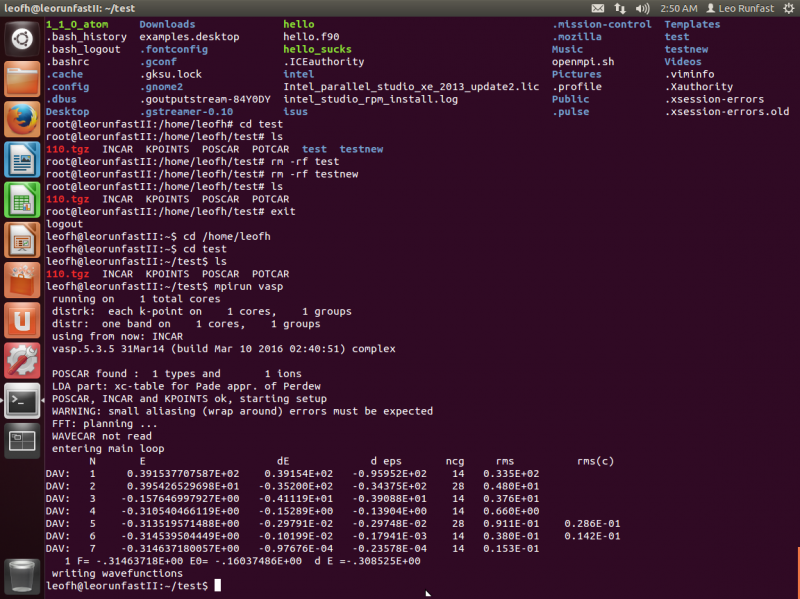Open the Leo Runfast user menu

[740, 8]
